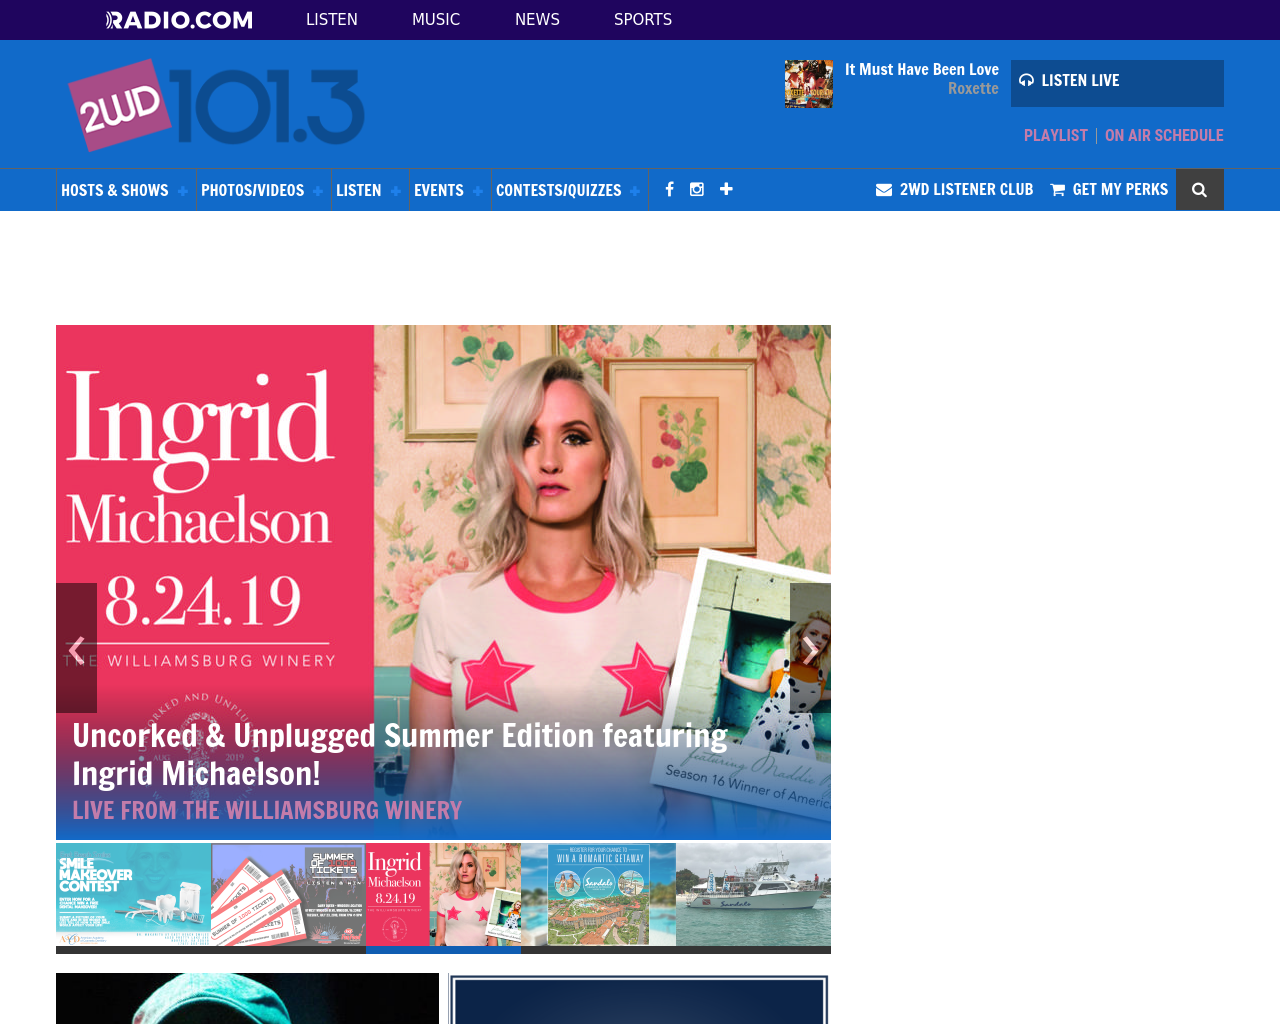Click the LISTEN LIVE button
The width and height of the screenshot is (1280, 1024).
point(1117,83)
